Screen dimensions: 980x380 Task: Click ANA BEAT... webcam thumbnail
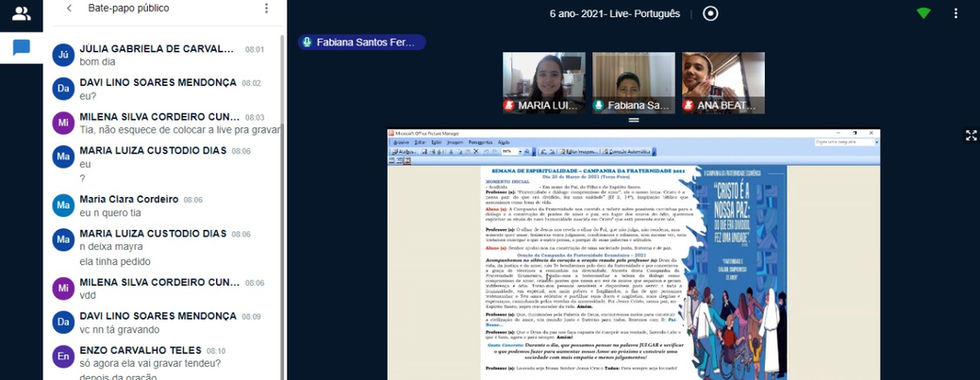click(723, 82)
